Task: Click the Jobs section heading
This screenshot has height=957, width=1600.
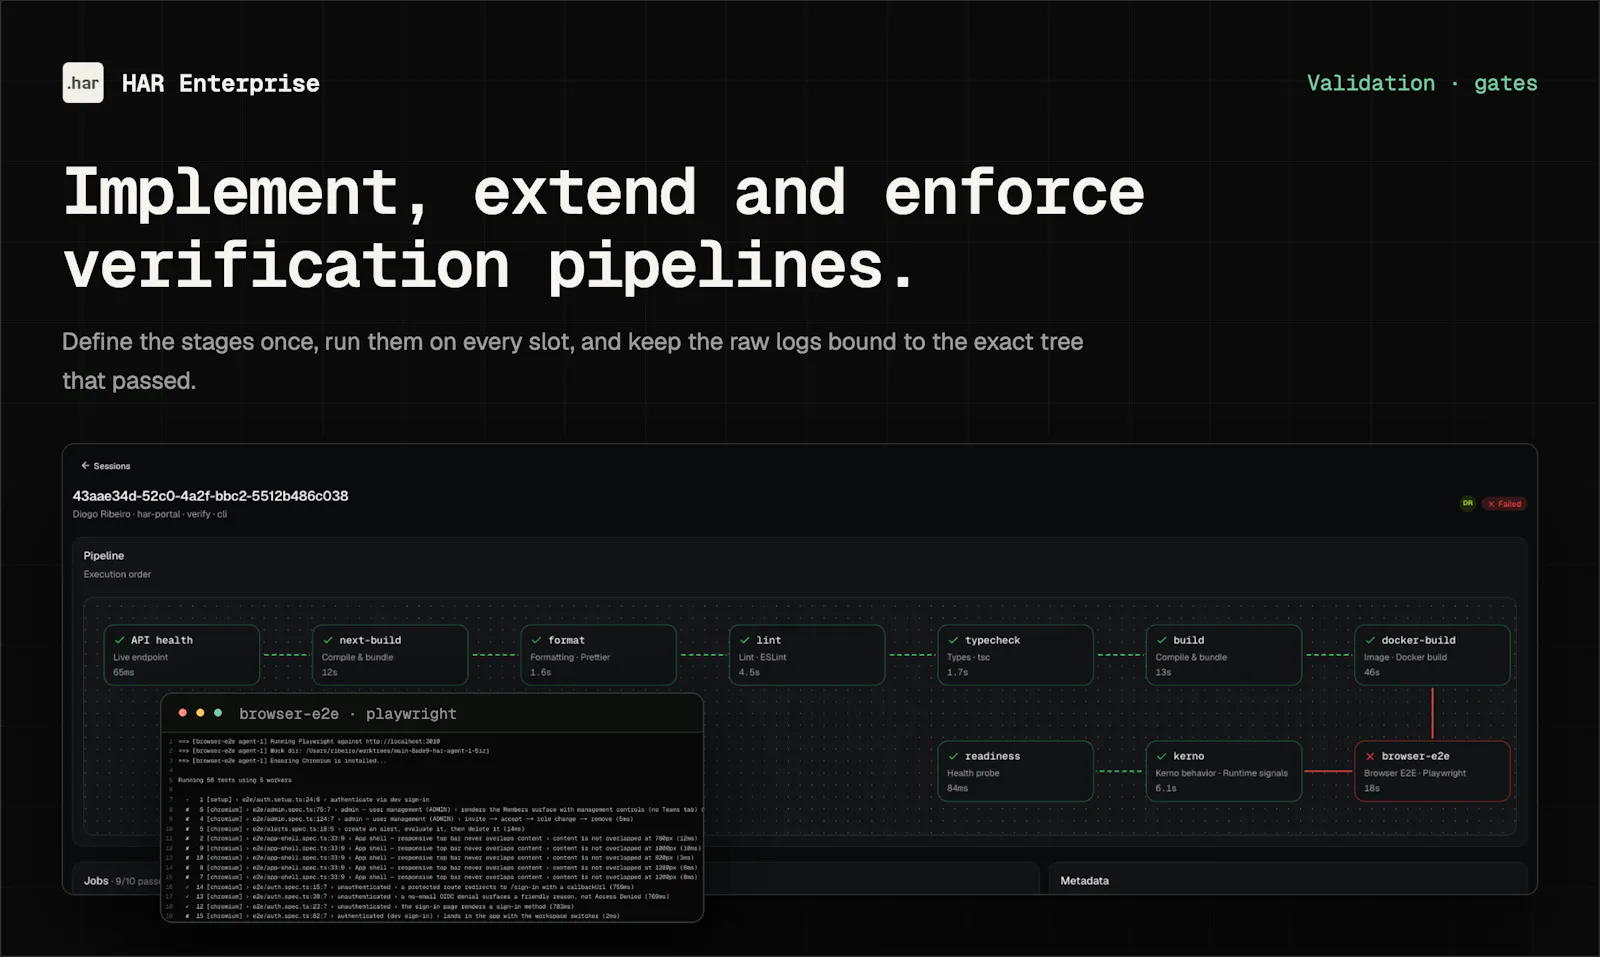Action: click(96, 881)
